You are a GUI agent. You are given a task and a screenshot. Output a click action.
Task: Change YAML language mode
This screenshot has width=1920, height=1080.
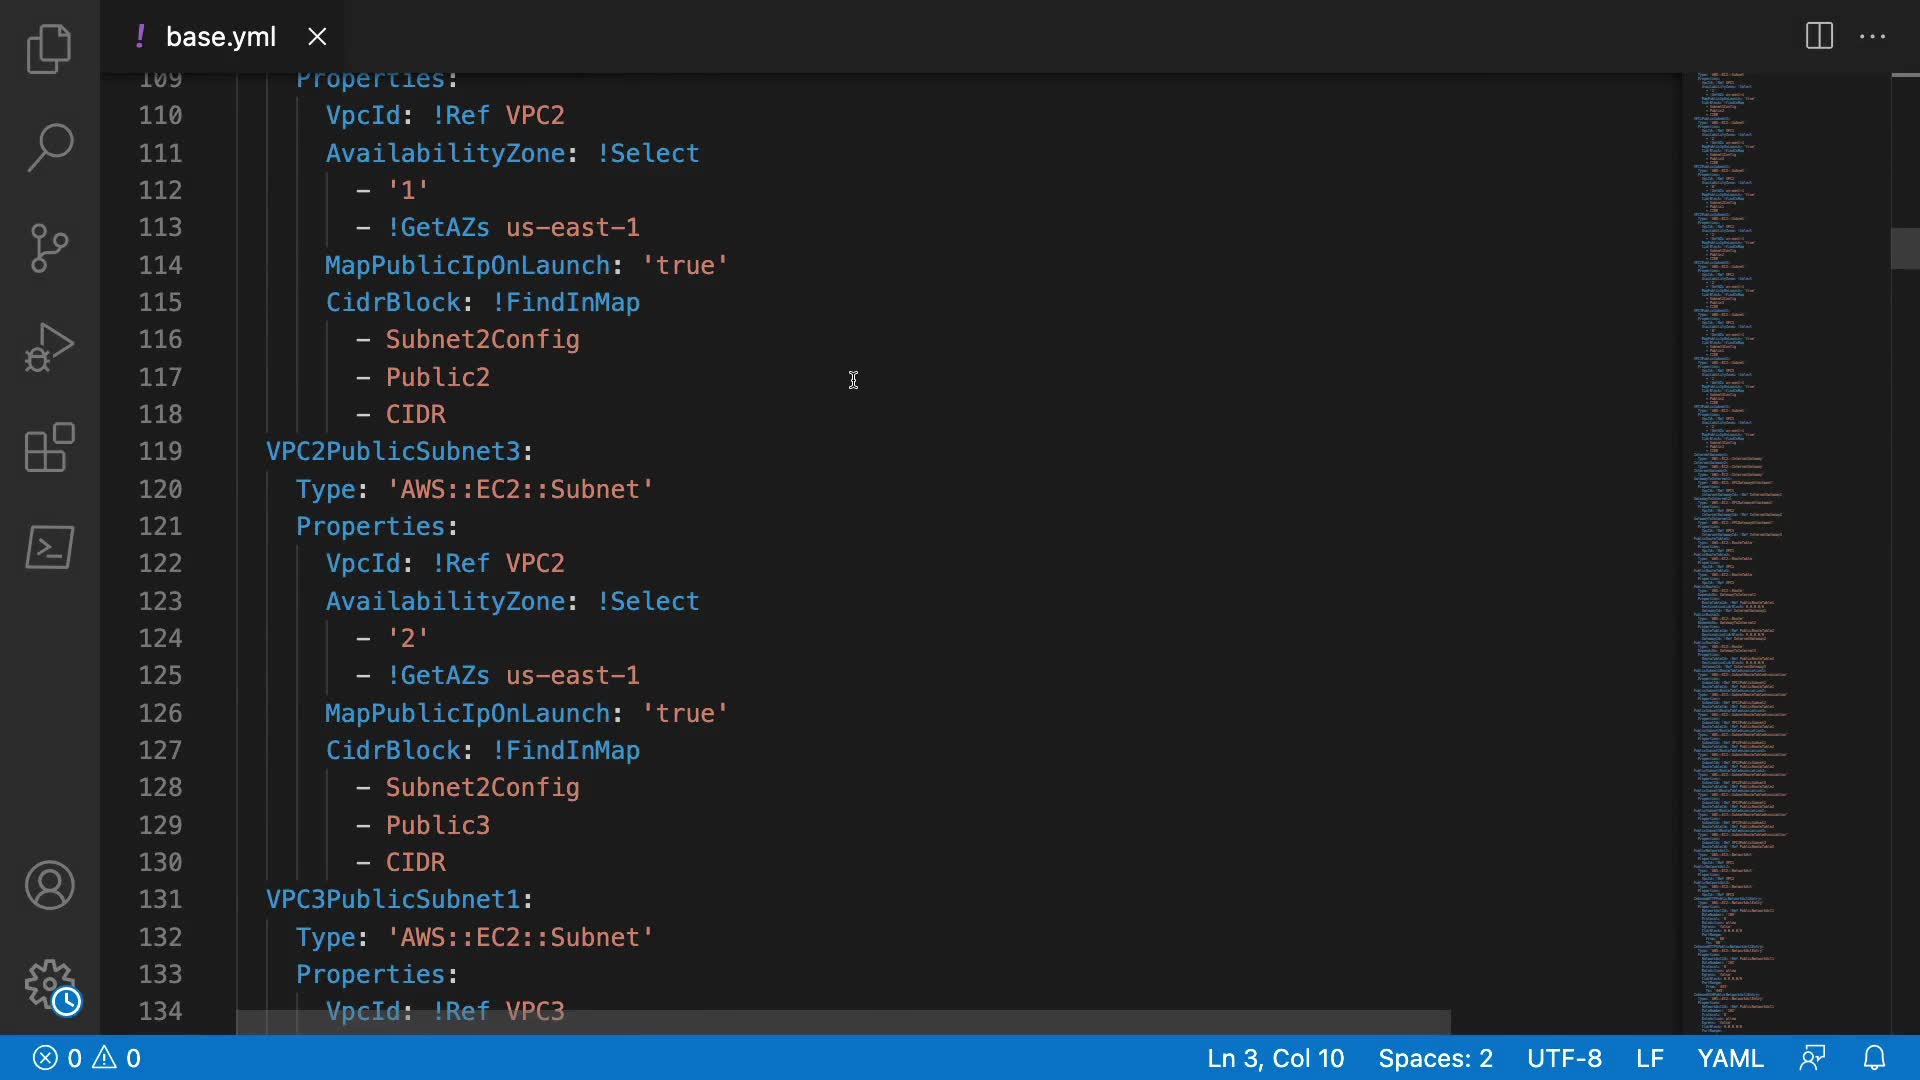(1730, 1058)
